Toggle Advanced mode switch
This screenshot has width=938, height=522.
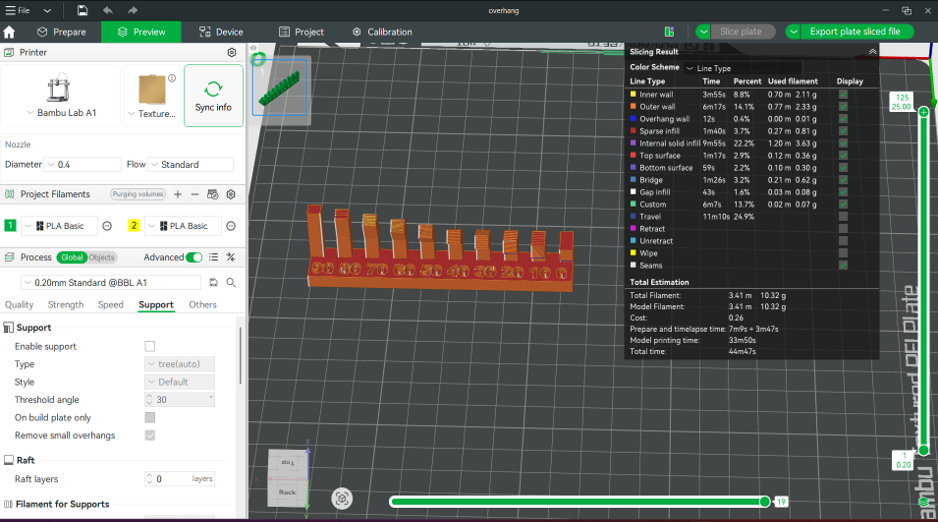tap(194, 257)
